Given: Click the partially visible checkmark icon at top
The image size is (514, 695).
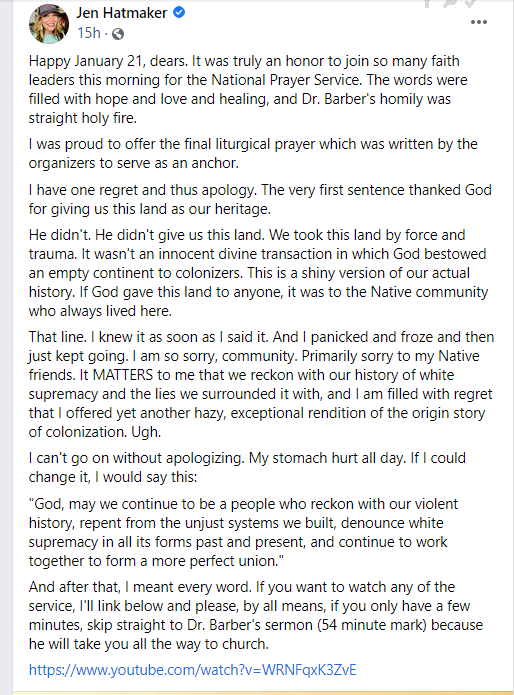Looking at the screenshot, I should (x=470, y=3).
